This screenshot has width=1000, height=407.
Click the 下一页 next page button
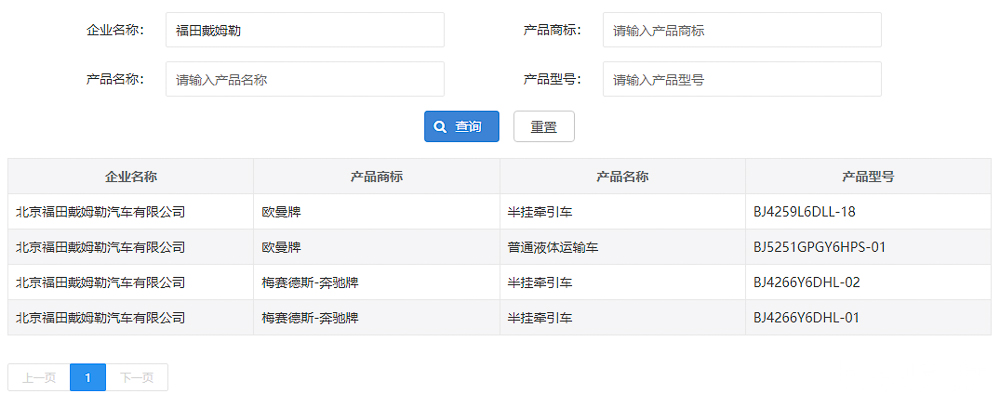[137, 378]
